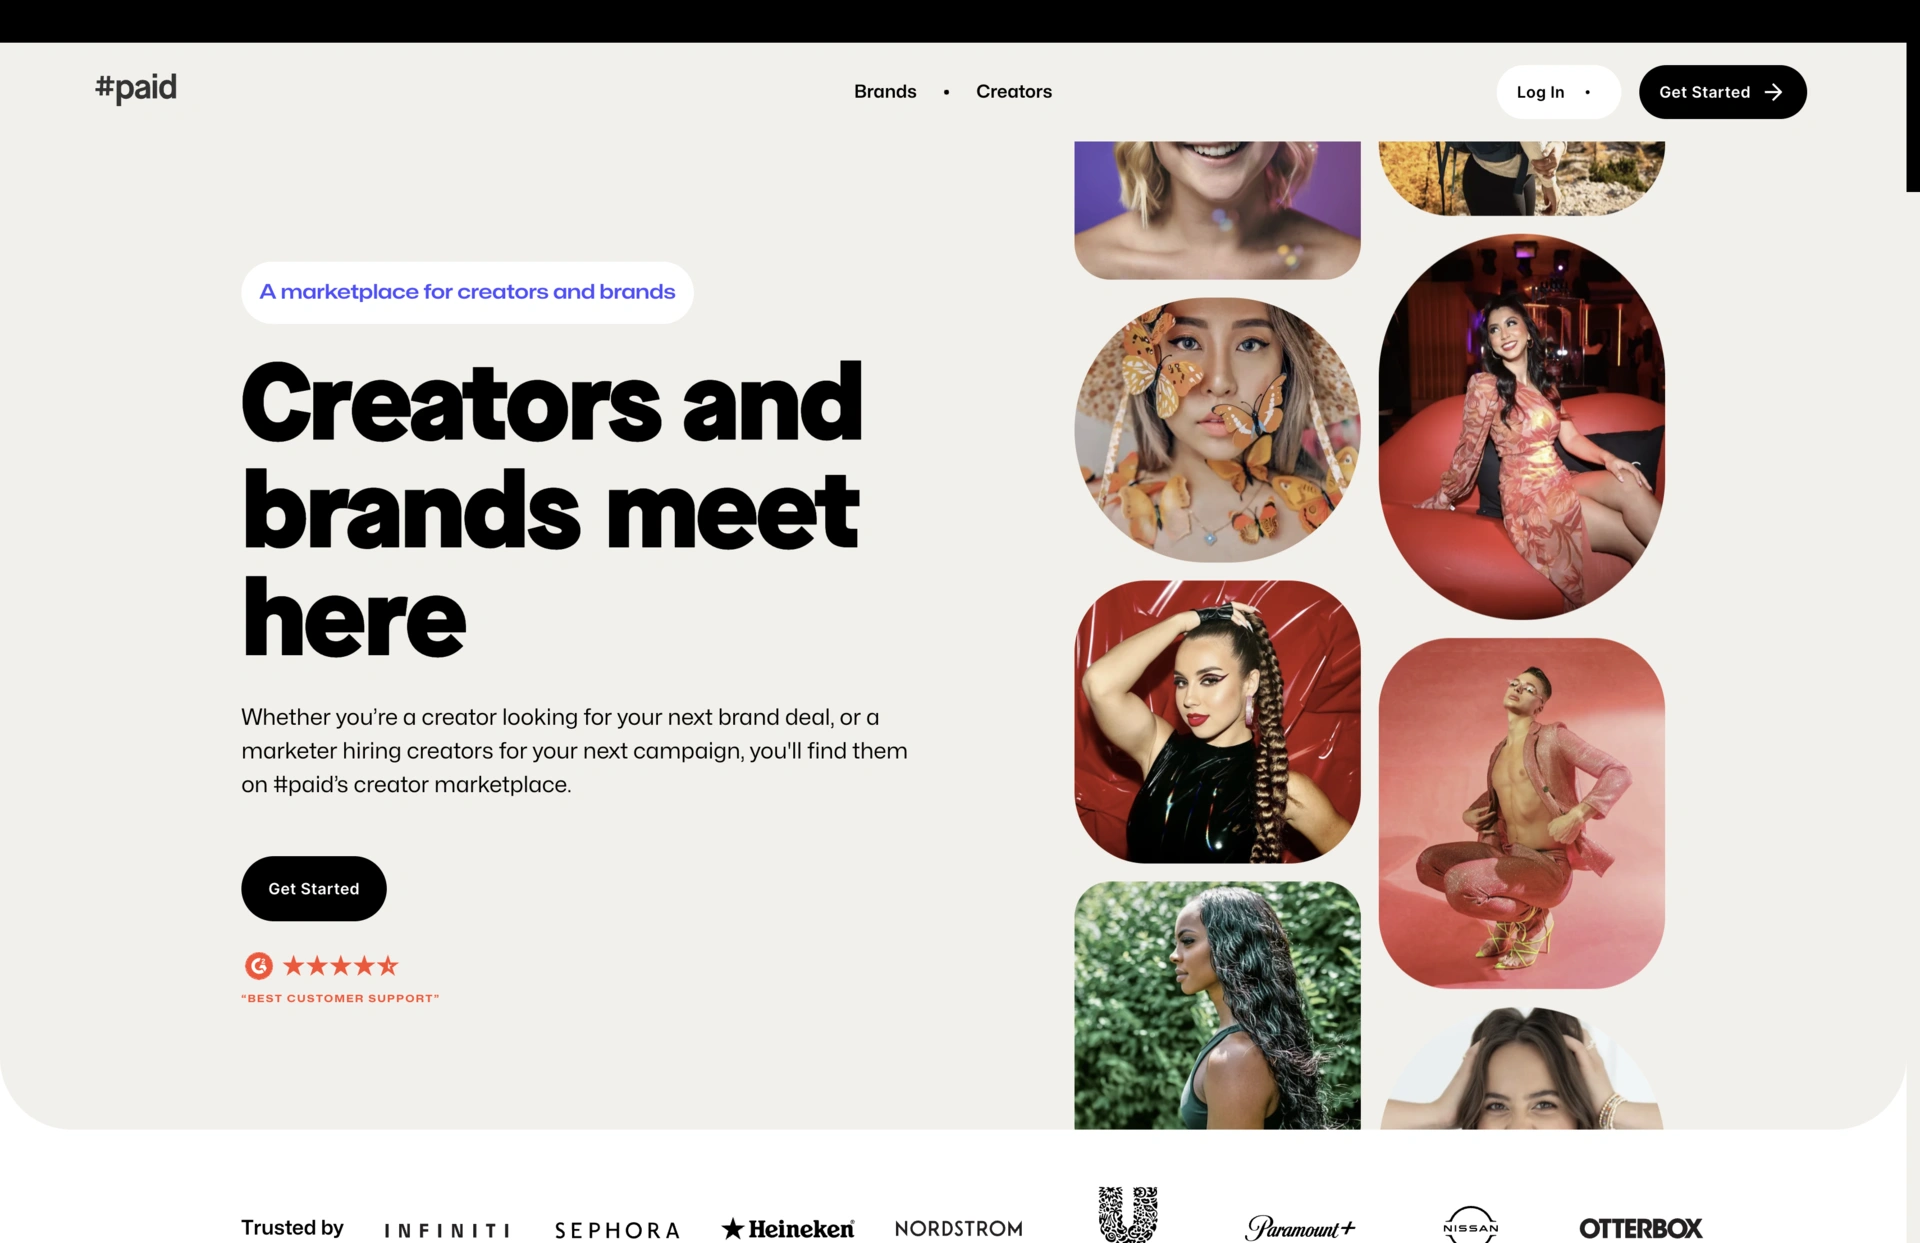Click the Sephora brand logo
The height and width of the screenshot is (1243, 1920).
click(617, 1230)
